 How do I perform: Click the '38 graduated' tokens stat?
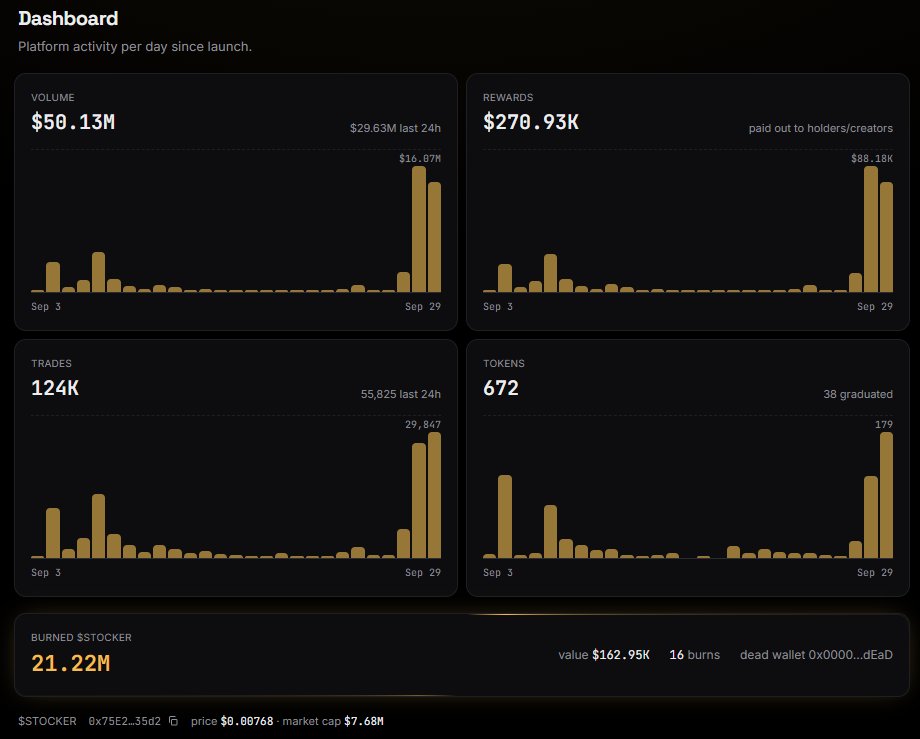coord(858,394)
